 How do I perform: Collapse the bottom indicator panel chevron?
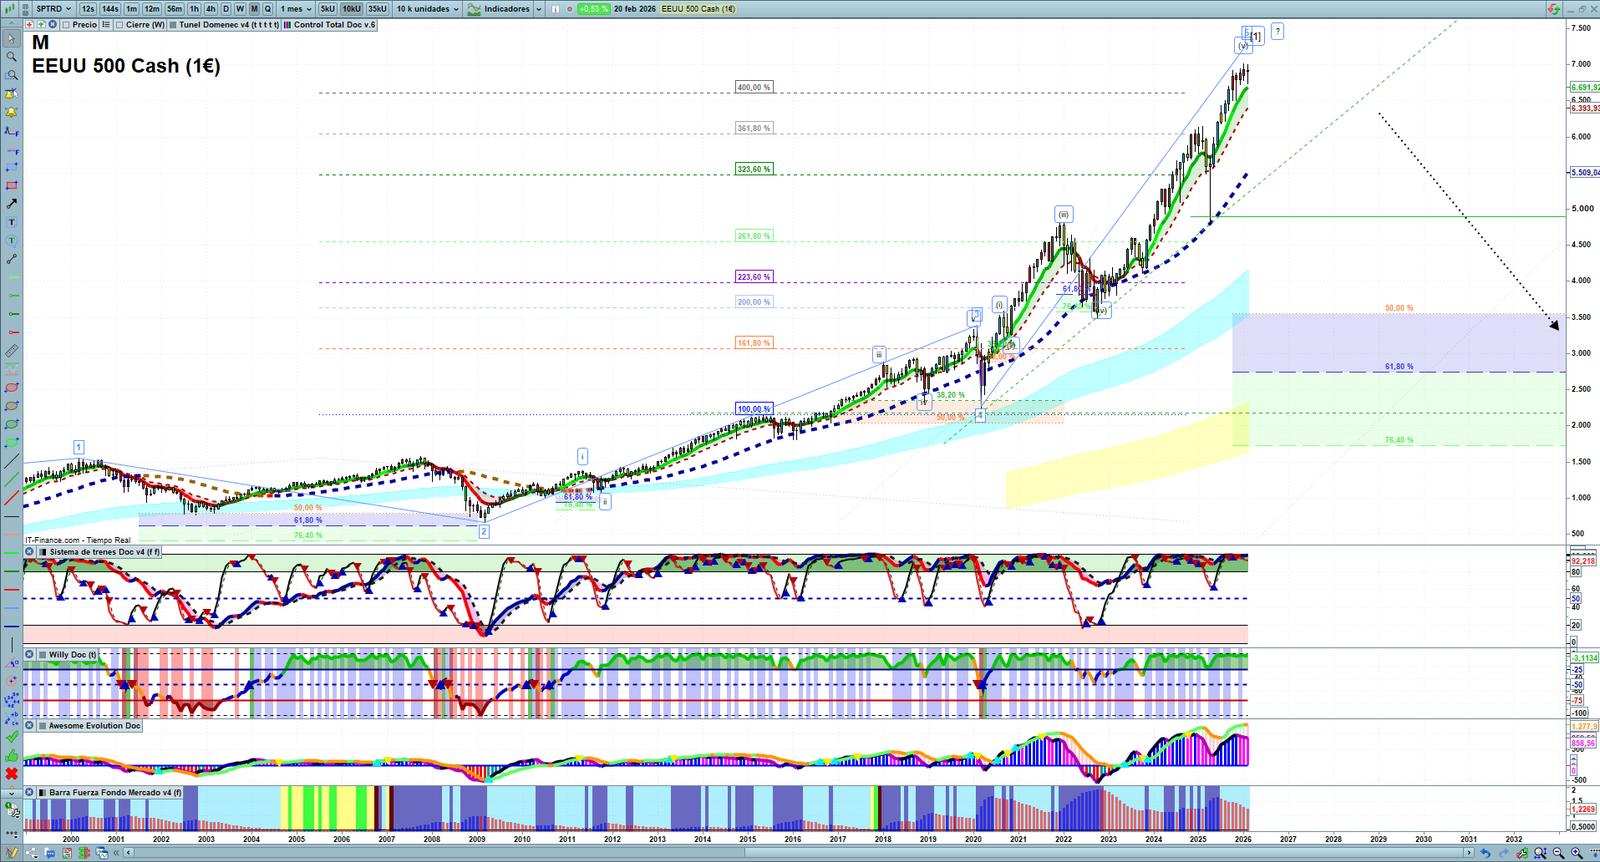click(x=12, y=793)
